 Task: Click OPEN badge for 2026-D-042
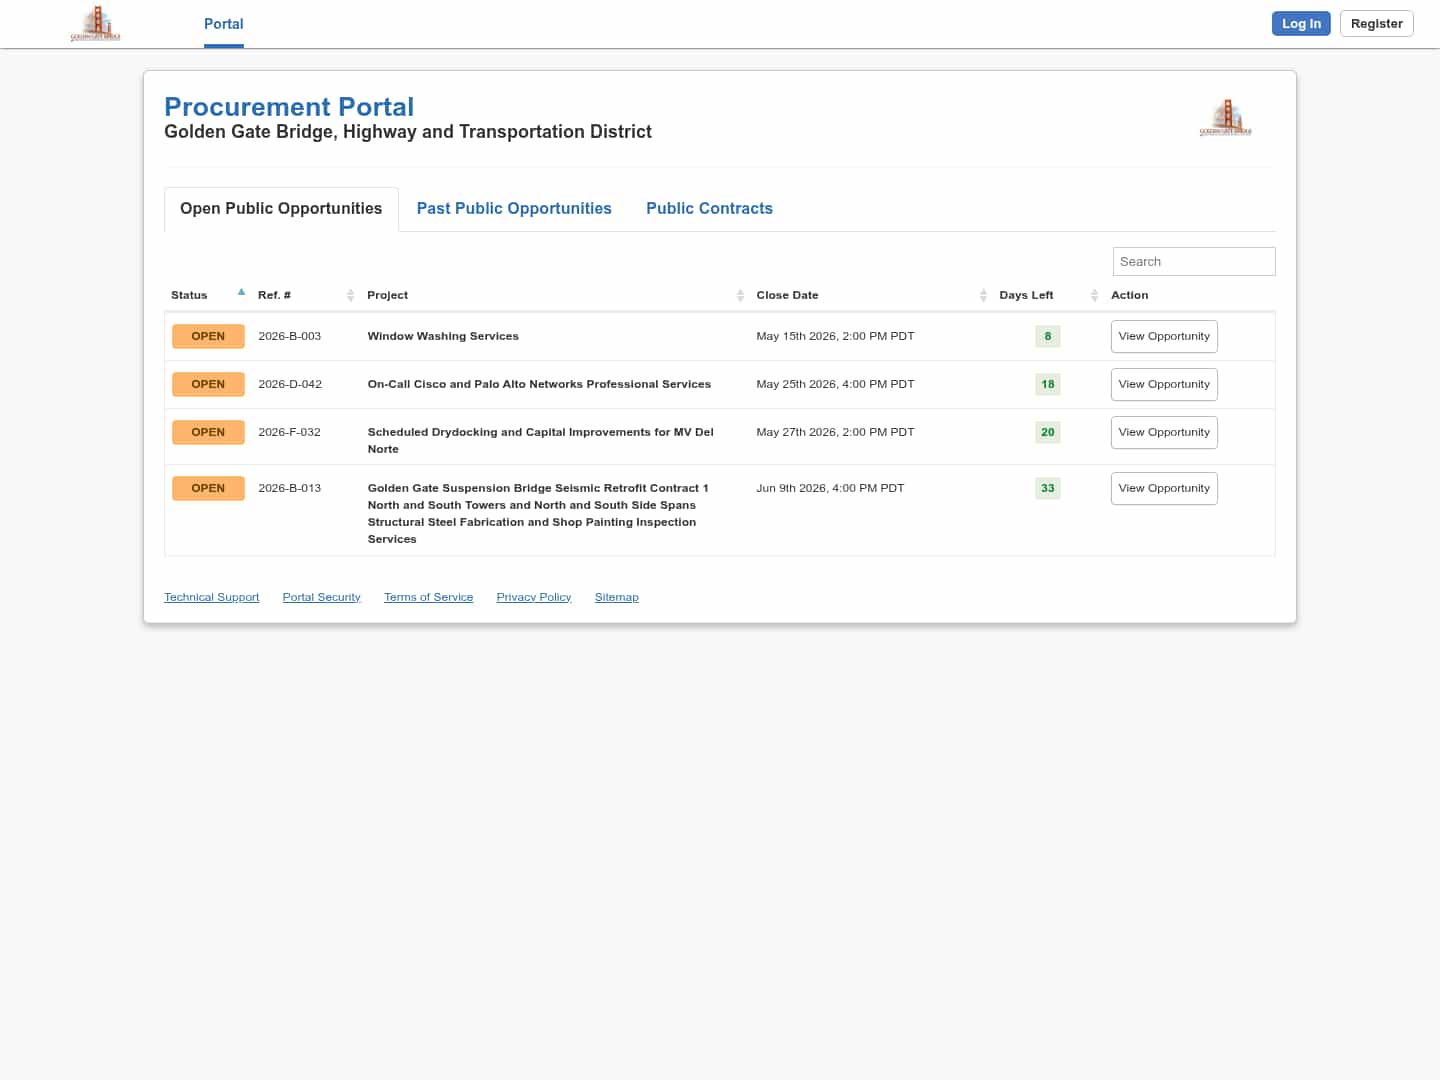pyautogui.click(x=208, y=385)
